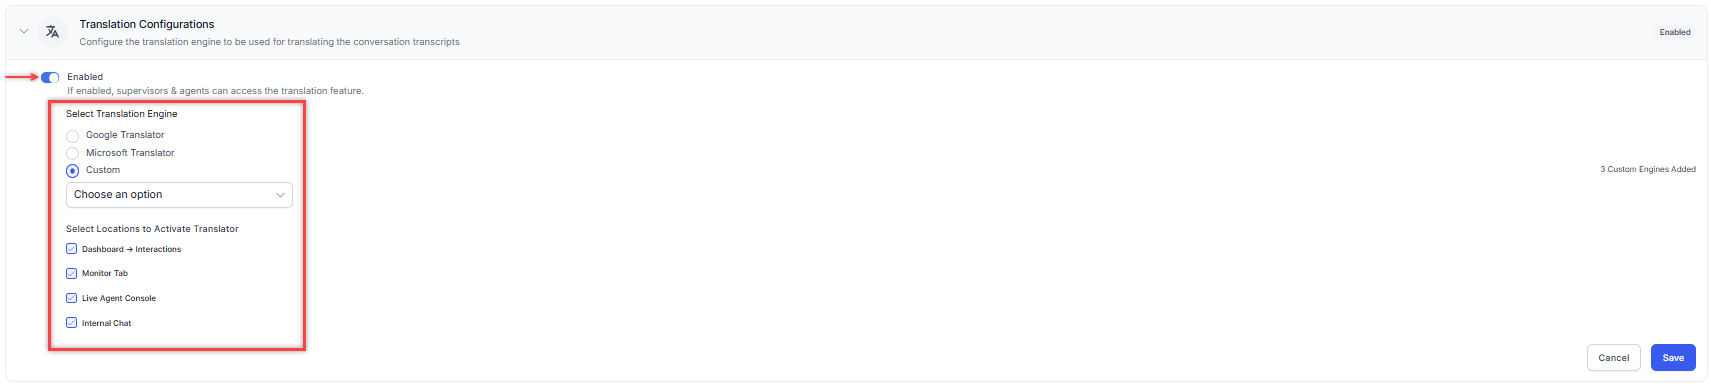1711x384 pixels.
Task: Click the Cancel button
Action: pos(1613,358)
